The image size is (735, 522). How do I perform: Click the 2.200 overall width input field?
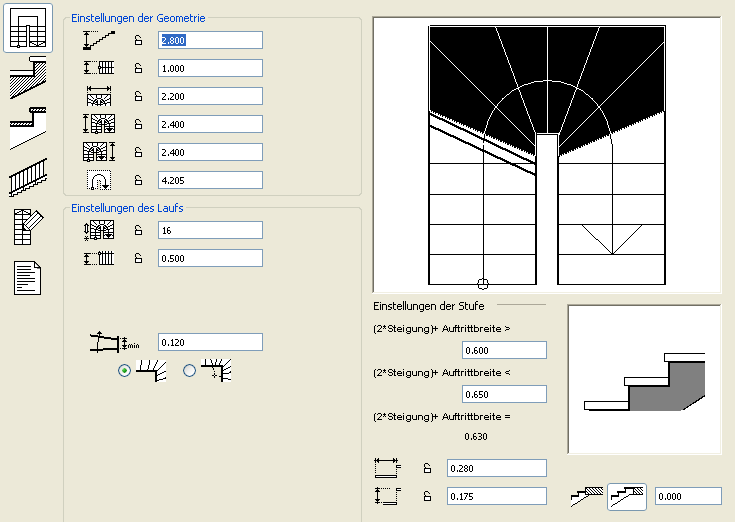coord(210,96)
